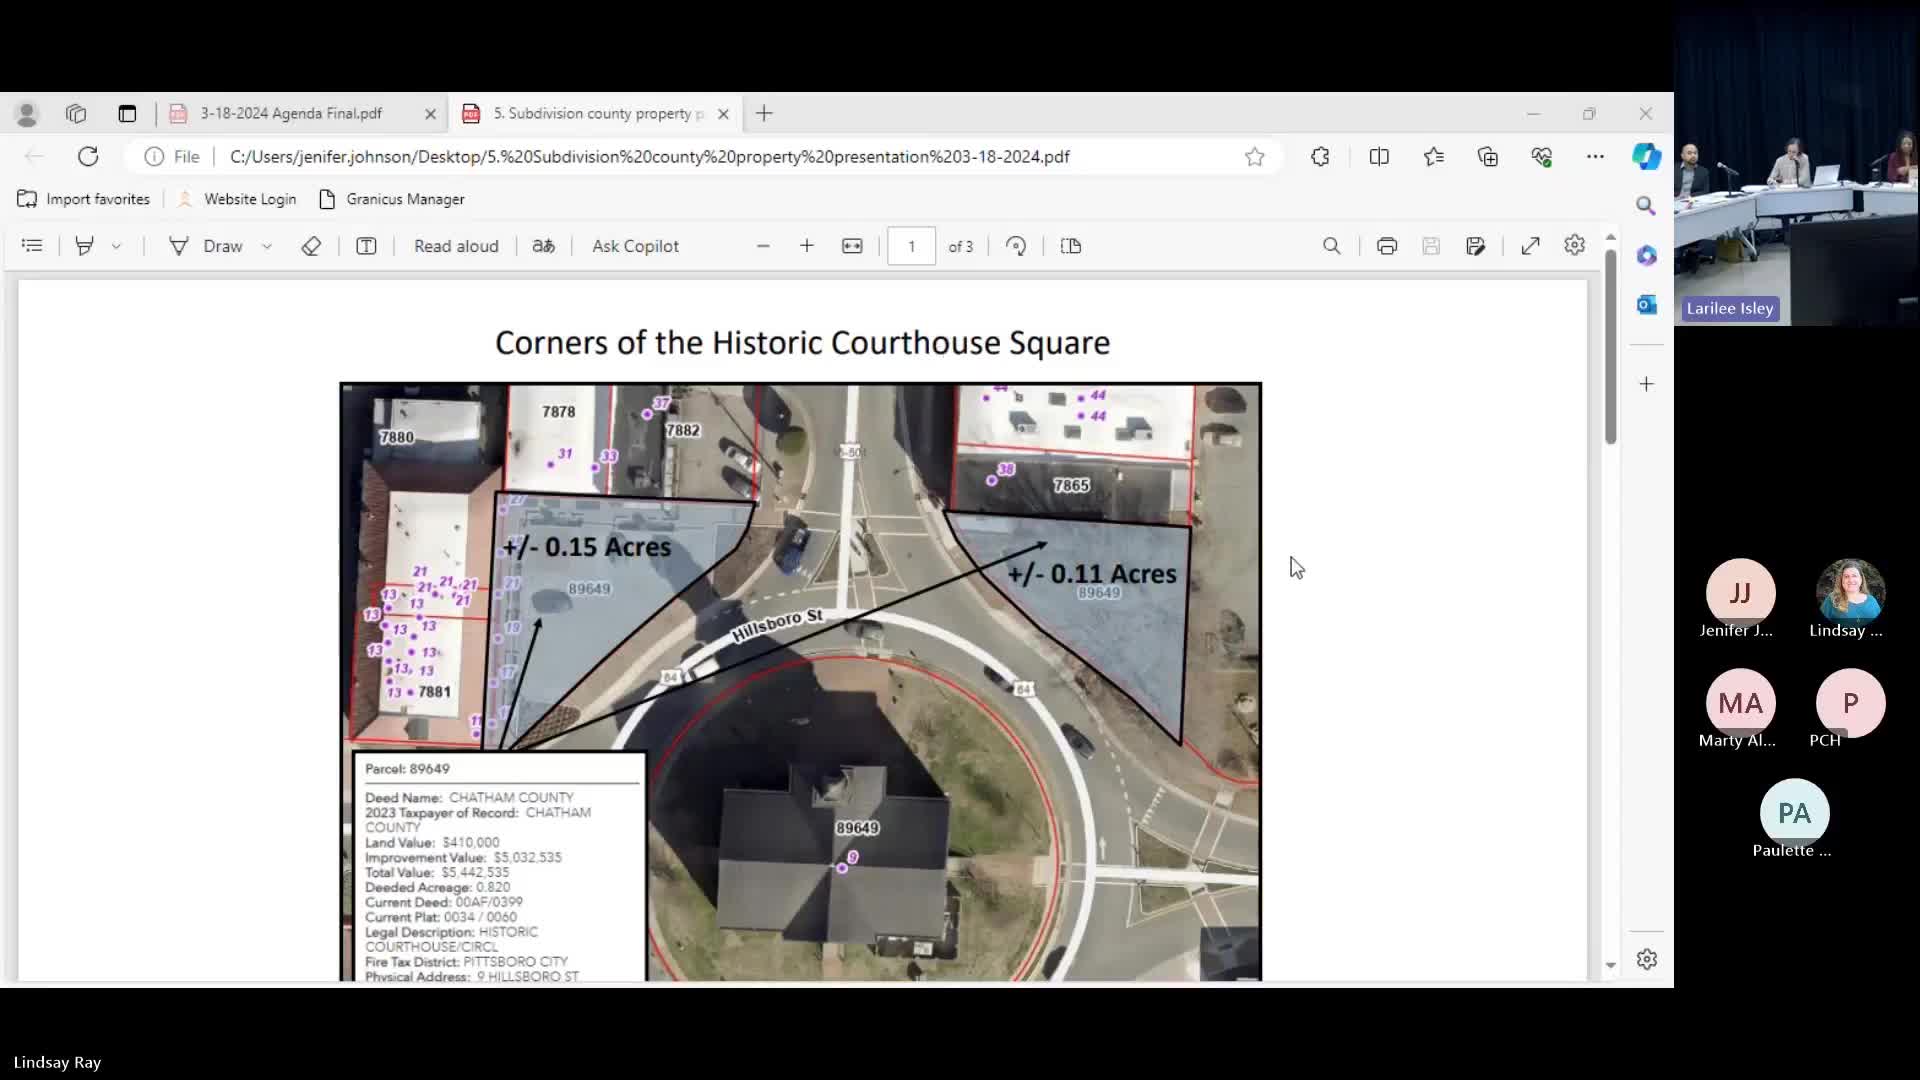Open Outlook sidebar icon
Viewport: 1920px width, 1080px height.
(1646, 305)
